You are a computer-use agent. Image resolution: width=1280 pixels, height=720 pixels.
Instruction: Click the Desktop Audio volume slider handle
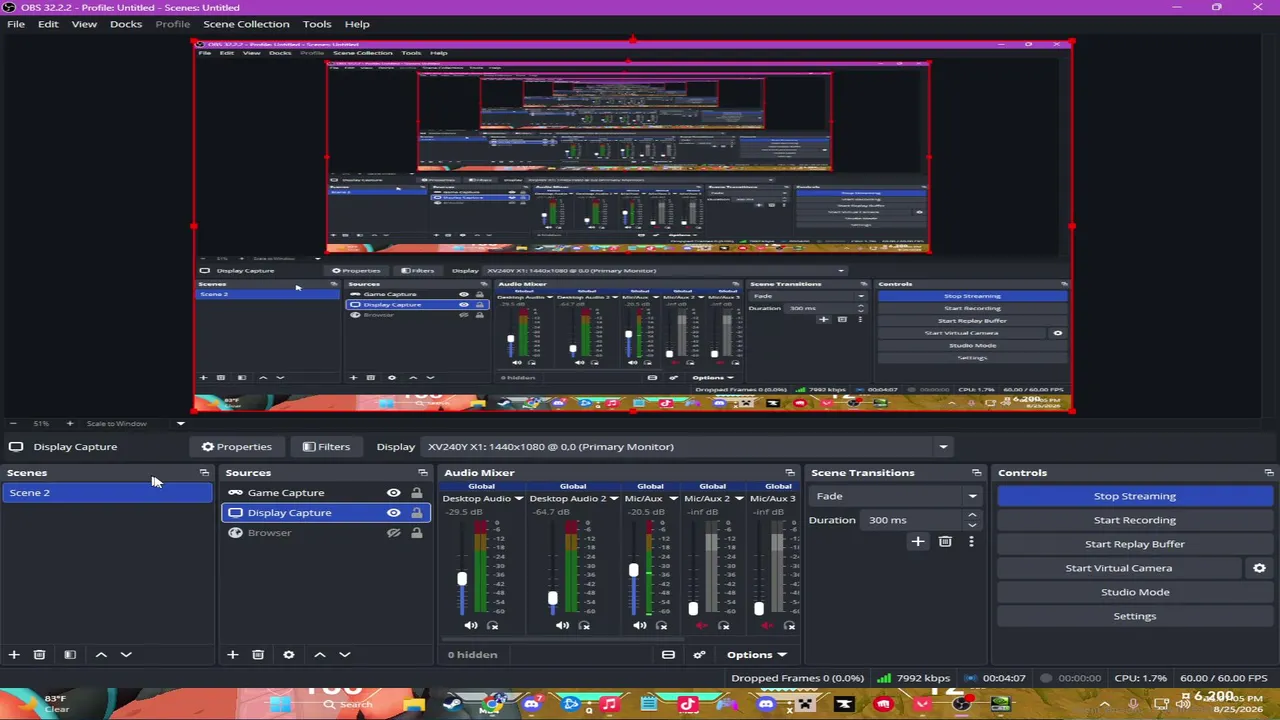pyautogui.click(x=462, y=579)
